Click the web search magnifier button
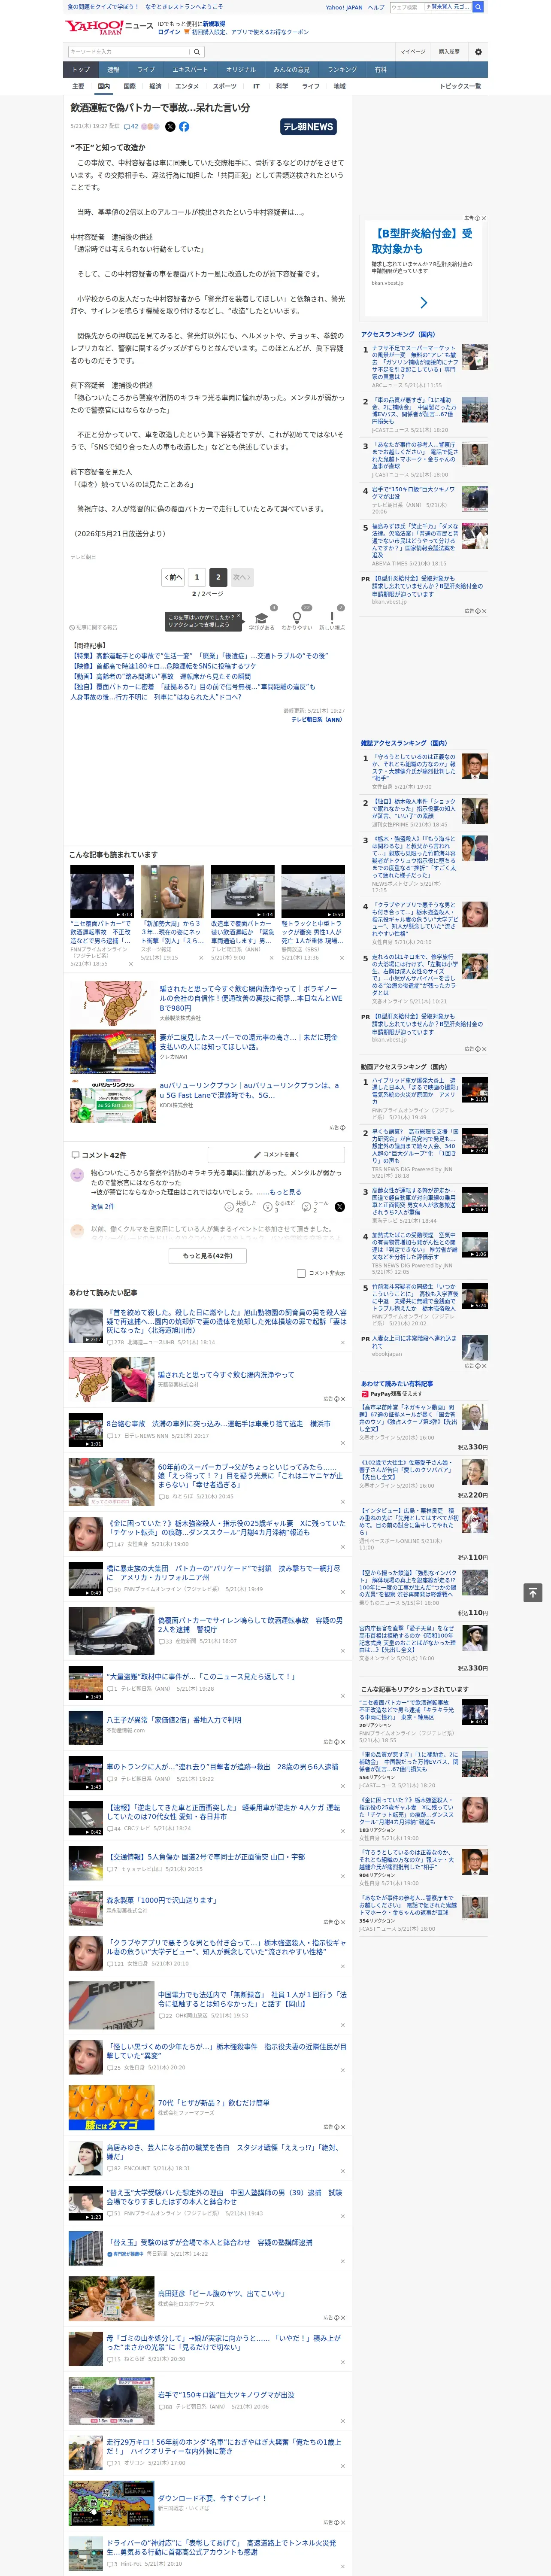The width and height of the screenshot is (551, 2576). pyautogui.click(x=478, y=7)
